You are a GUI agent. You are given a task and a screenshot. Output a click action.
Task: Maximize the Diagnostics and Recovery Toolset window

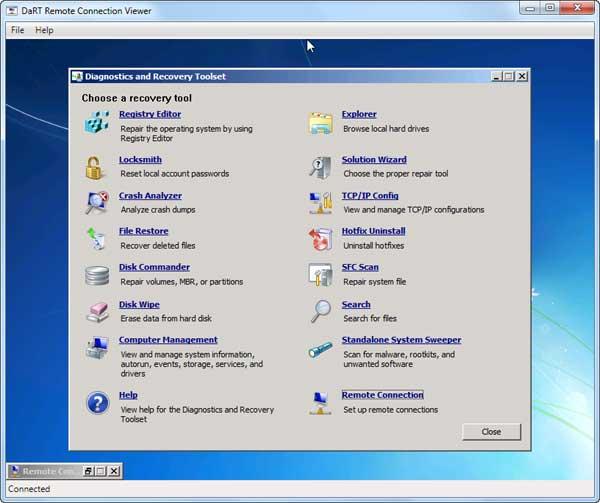click(x=509, y=77)
